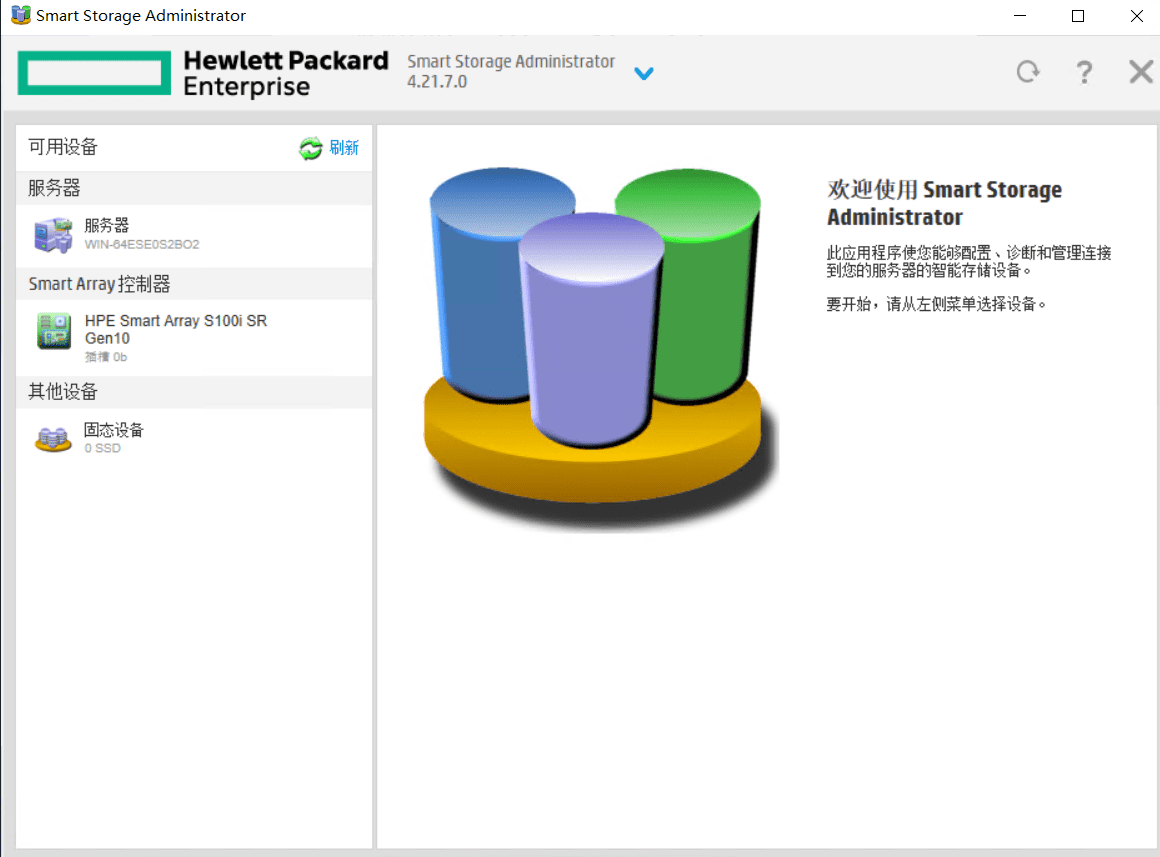Viewport: 1160px width, 857px height.
Task: Click the server computer icon
Action: pos(53,234)
